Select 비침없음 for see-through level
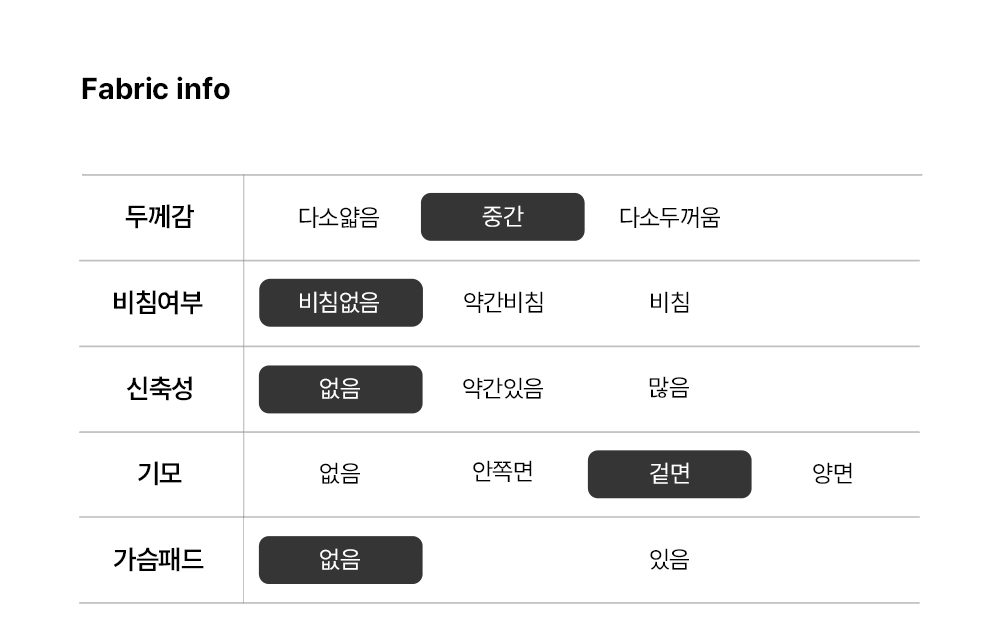1000x631 pixels. tap(340, 303)
